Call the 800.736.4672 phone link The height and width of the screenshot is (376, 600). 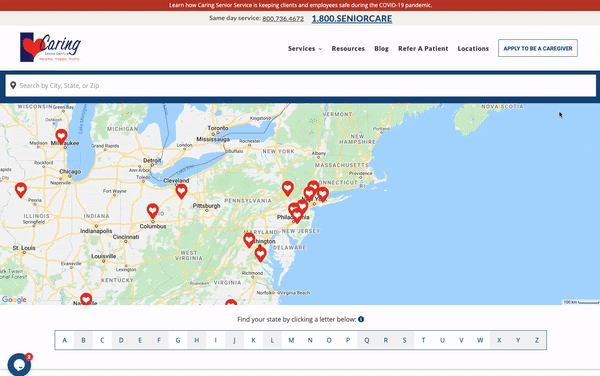283,18
